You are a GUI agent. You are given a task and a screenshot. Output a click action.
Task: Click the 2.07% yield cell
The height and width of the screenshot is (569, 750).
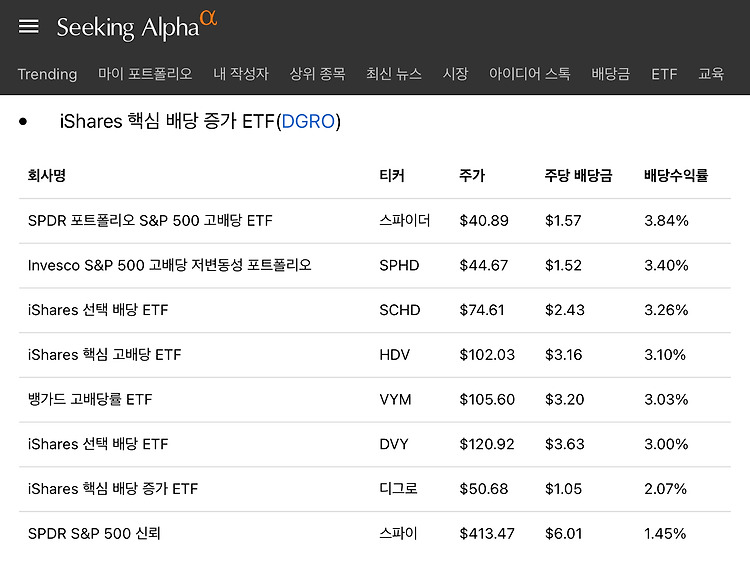665,489
